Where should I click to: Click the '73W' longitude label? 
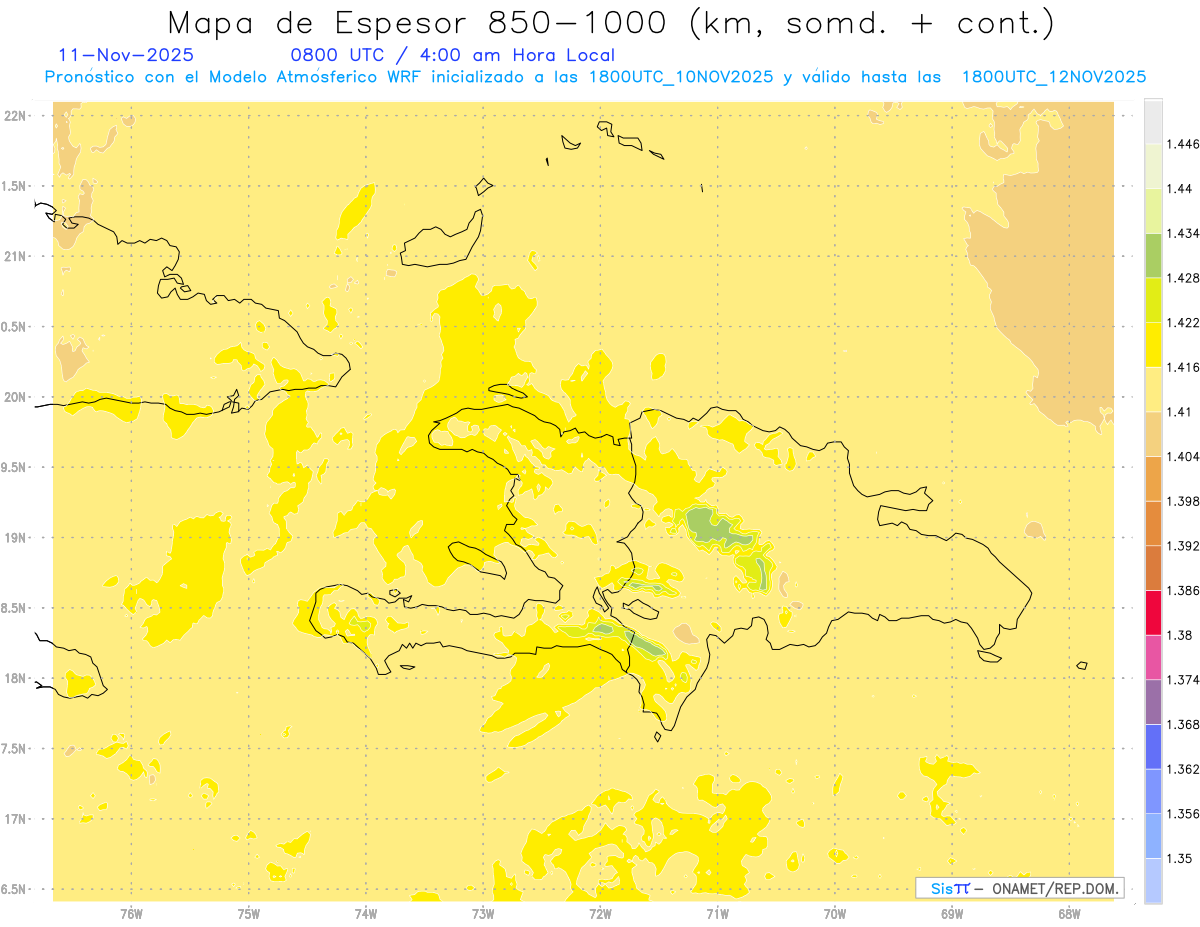483,913
